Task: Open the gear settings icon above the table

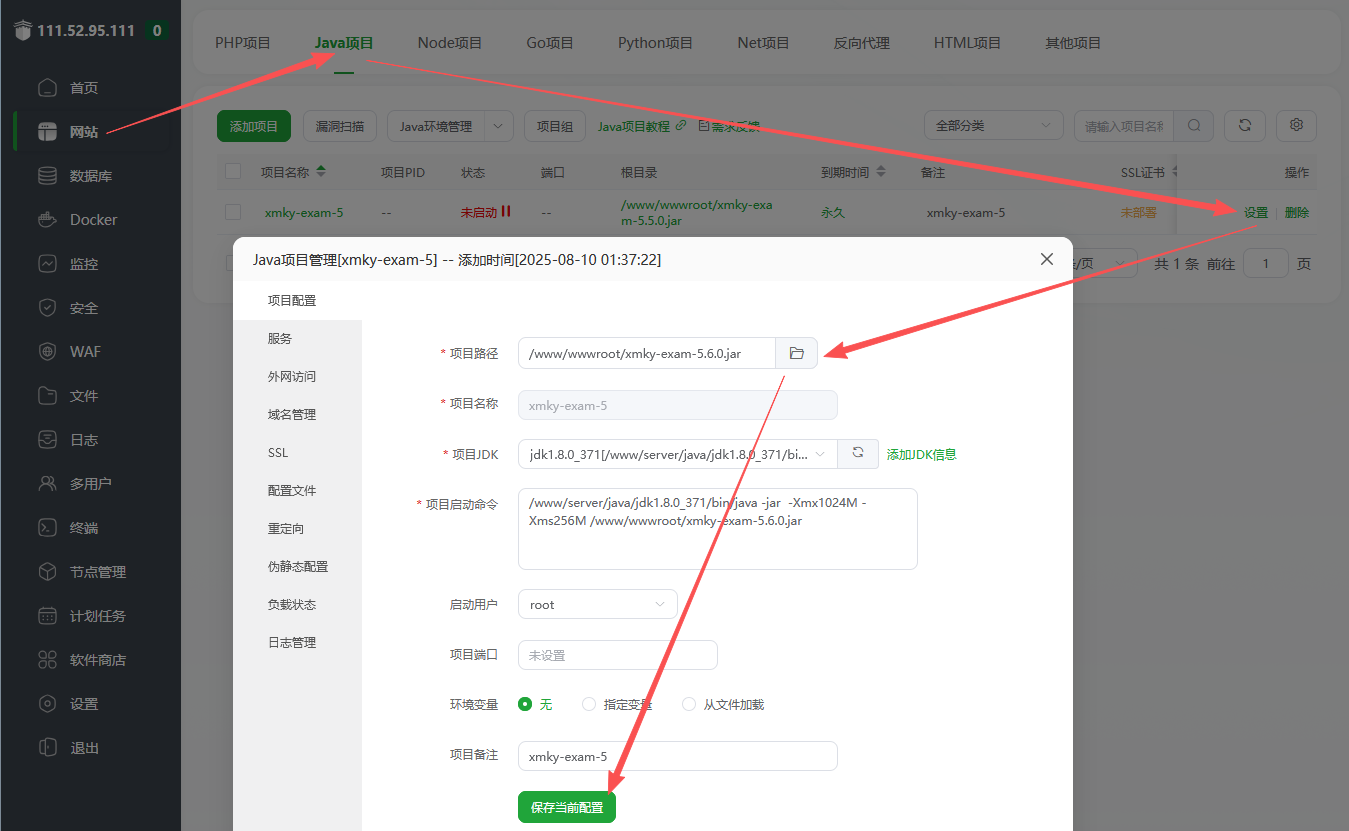Action: tap(1296, 126)
